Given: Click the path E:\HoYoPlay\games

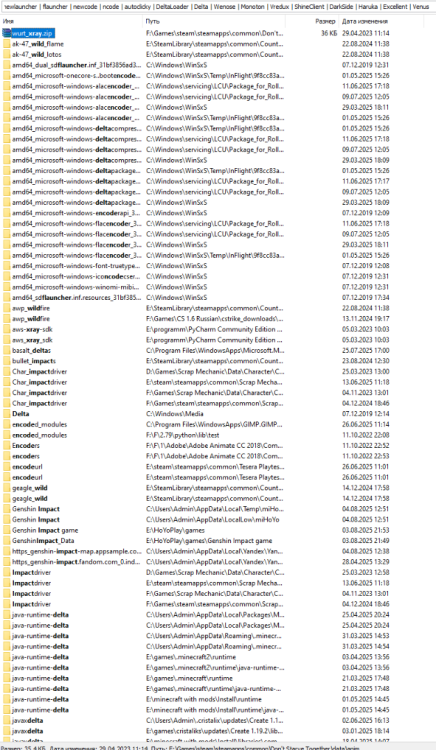Looking at the screenshot, I should tap(175, 530).
